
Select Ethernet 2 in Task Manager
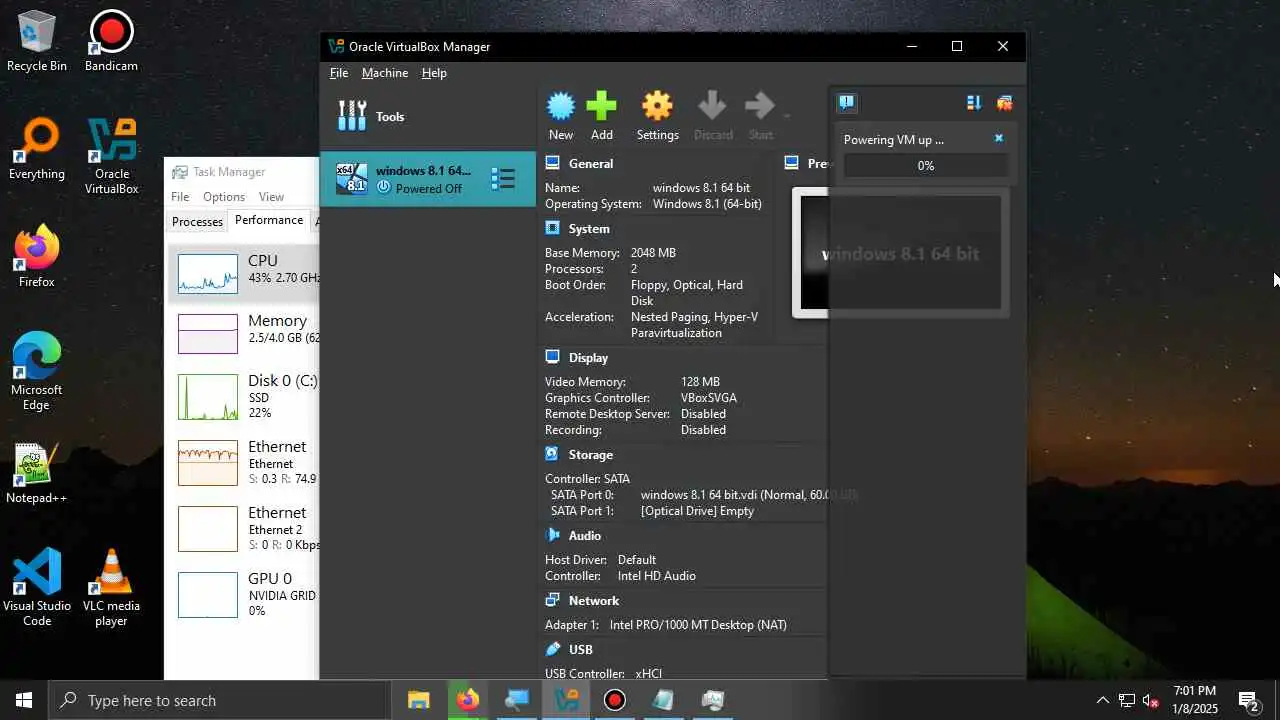(x=244, y=528)
